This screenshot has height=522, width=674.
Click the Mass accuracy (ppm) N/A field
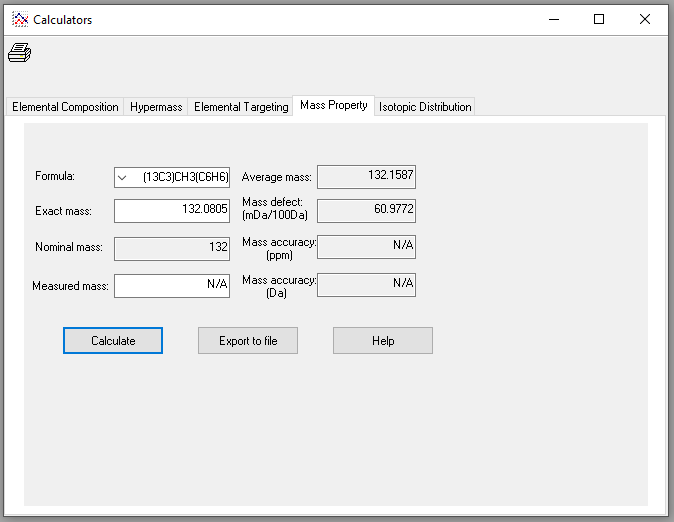(x=367, y=246)
